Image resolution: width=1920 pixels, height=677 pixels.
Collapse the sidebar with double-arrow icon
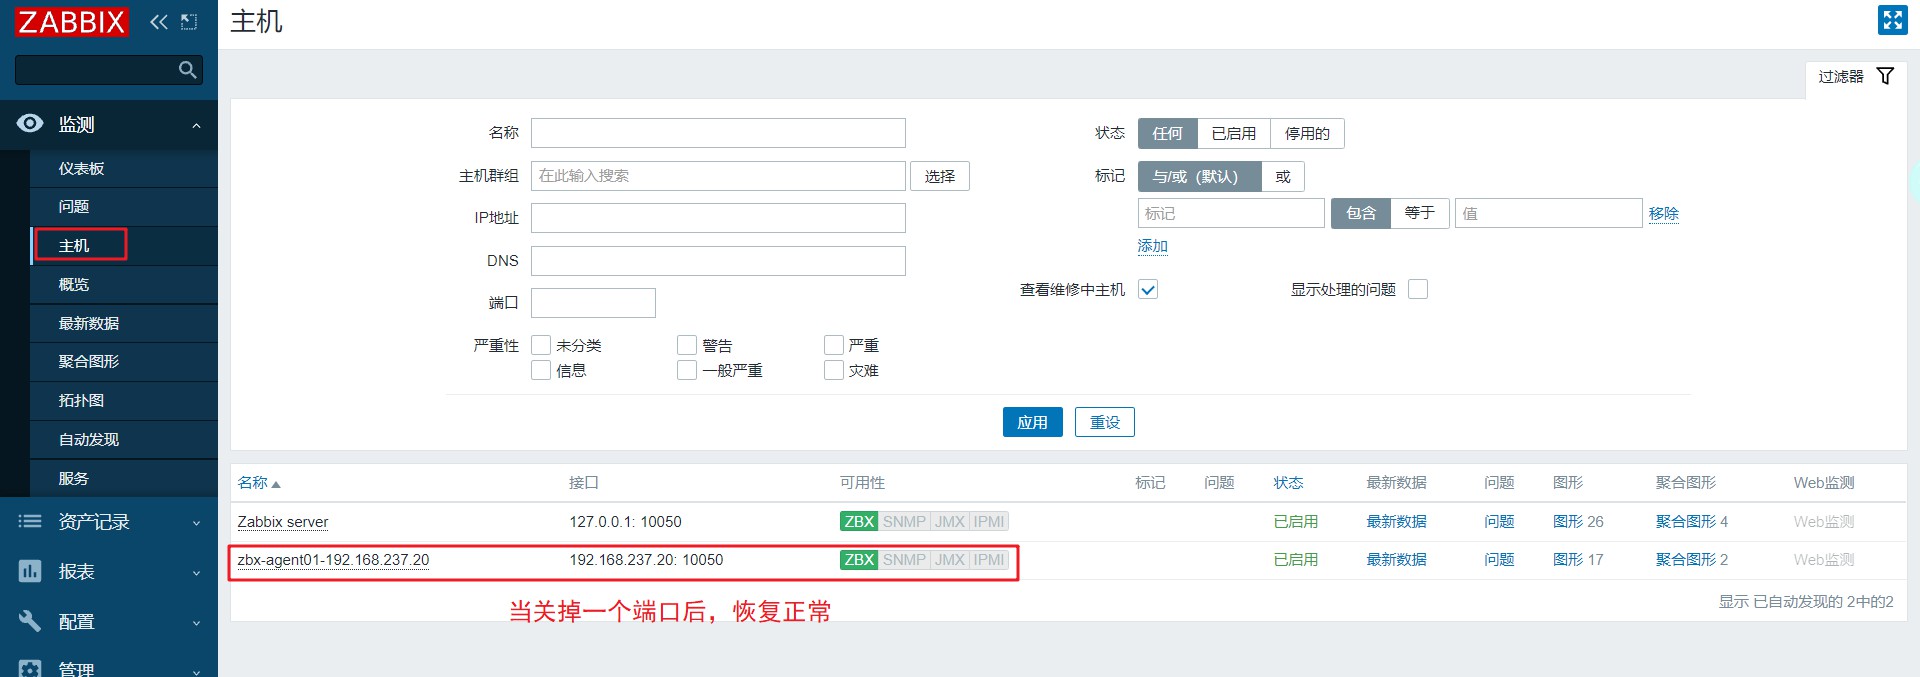158,22
